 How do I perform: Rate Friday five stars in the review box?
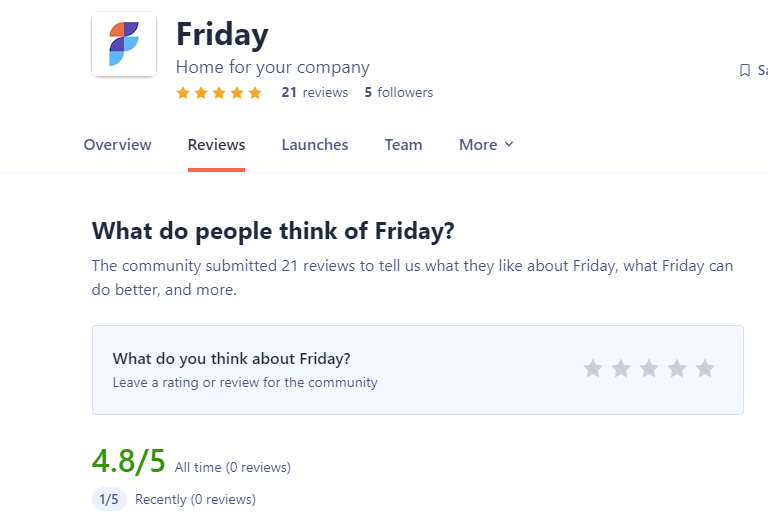[x=705, y=369]
